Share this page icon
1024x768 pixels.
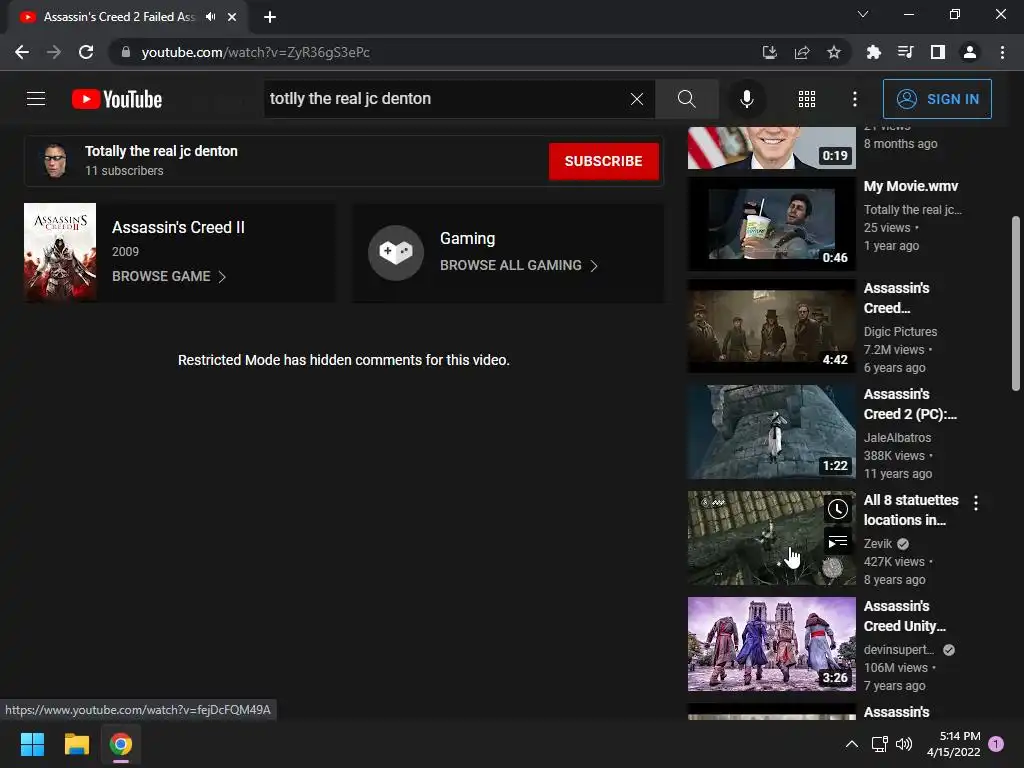tap(802, 52)
